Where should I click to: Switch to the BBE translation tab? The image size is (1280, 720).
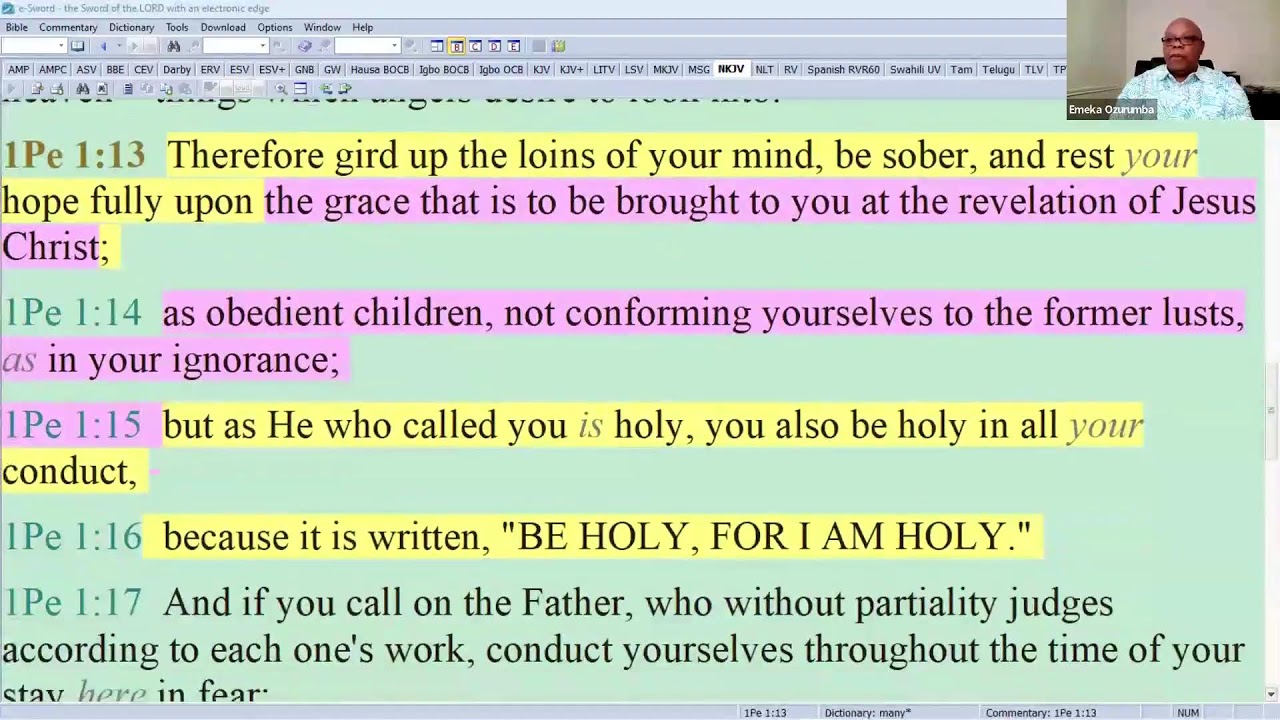tap(115, 70)
